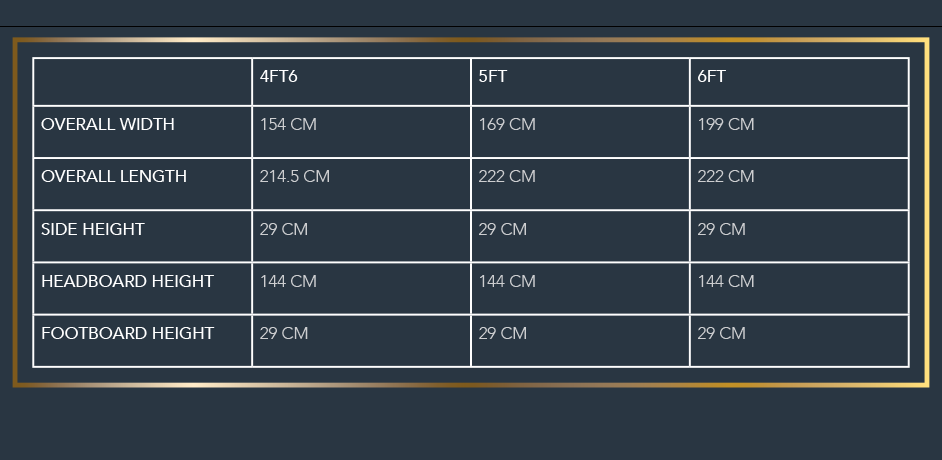
Task: Click the 6FT column header
Action: pos(711,76)
